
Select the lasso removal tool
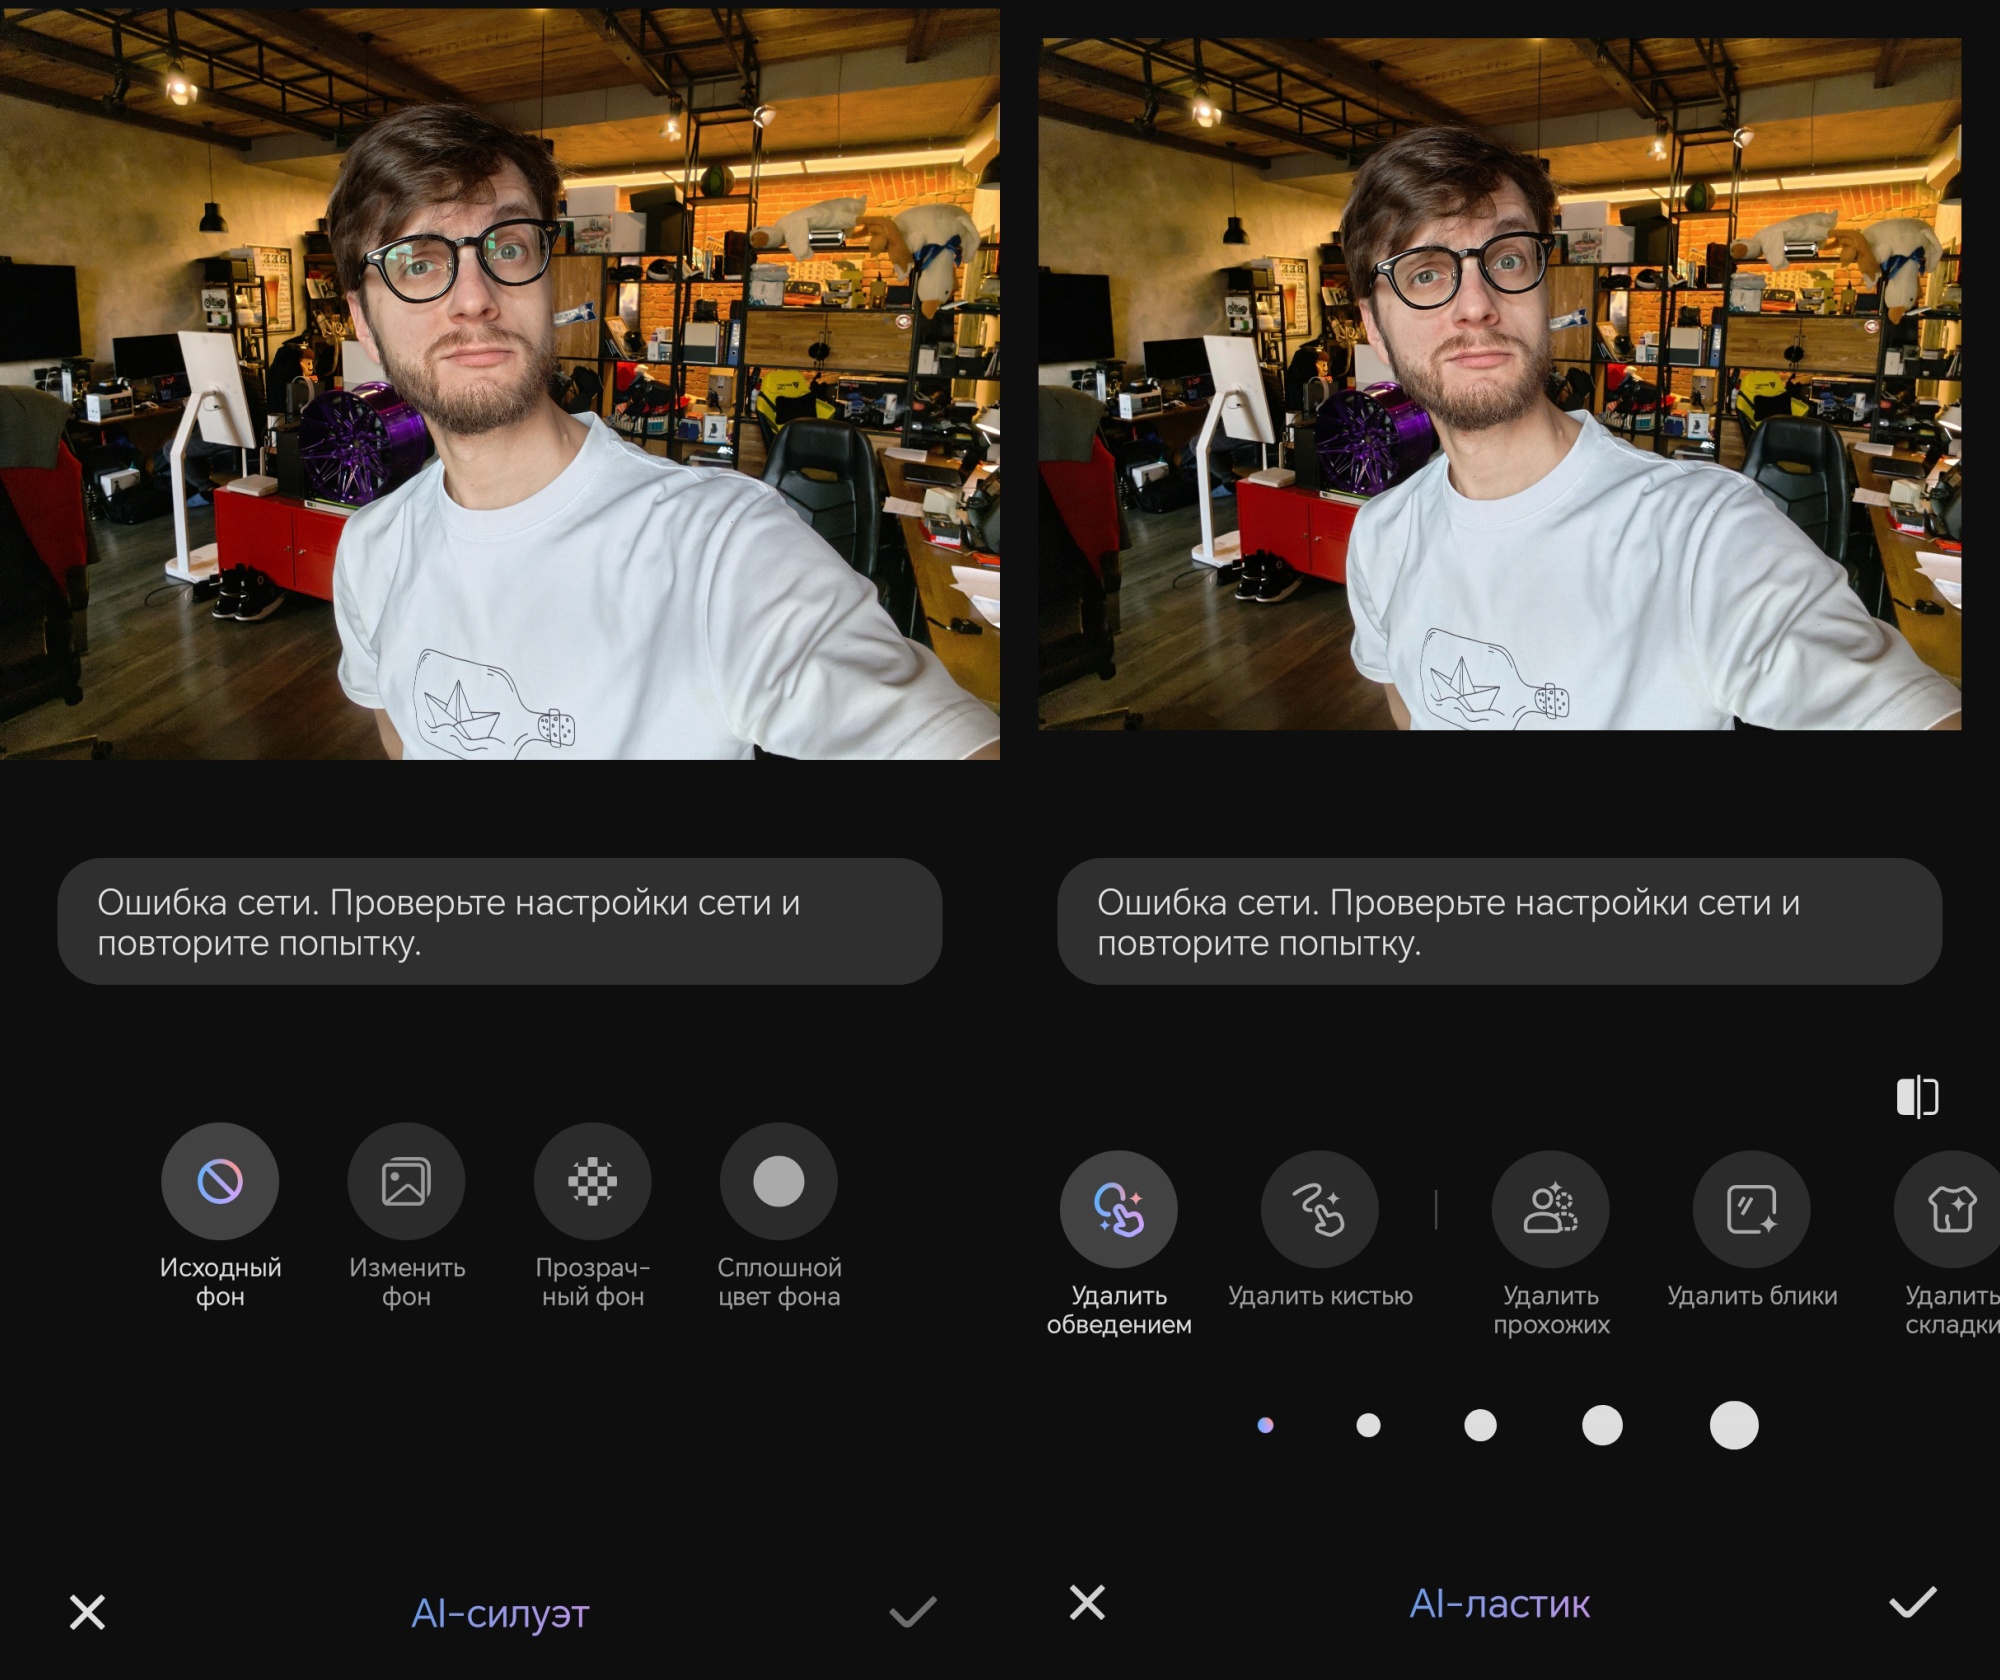pos(1119,1210)
